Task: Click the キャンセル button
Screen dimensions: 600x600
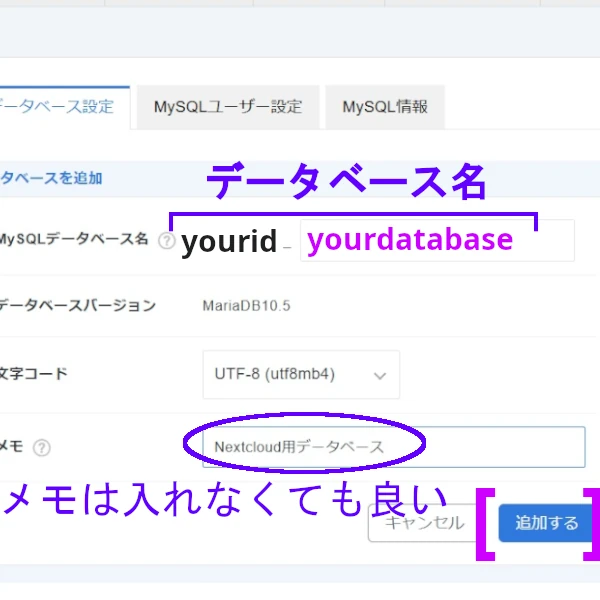Action: 424,523
